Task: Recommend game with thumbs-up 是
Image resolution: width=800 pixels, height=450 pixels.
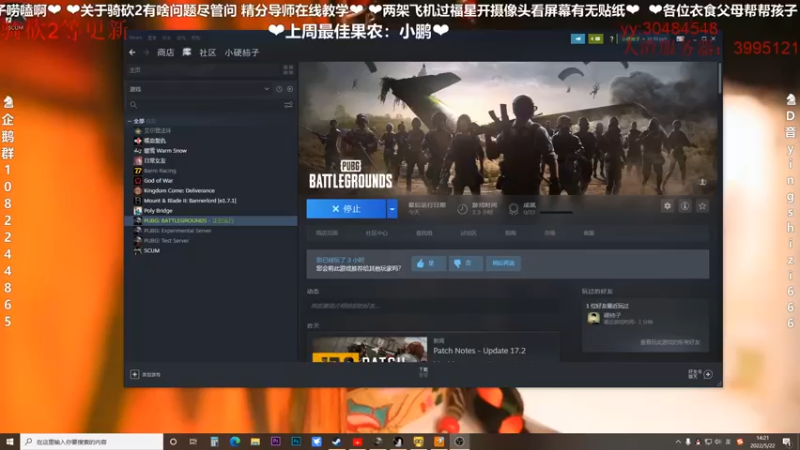Action: (x=428, y=263)
